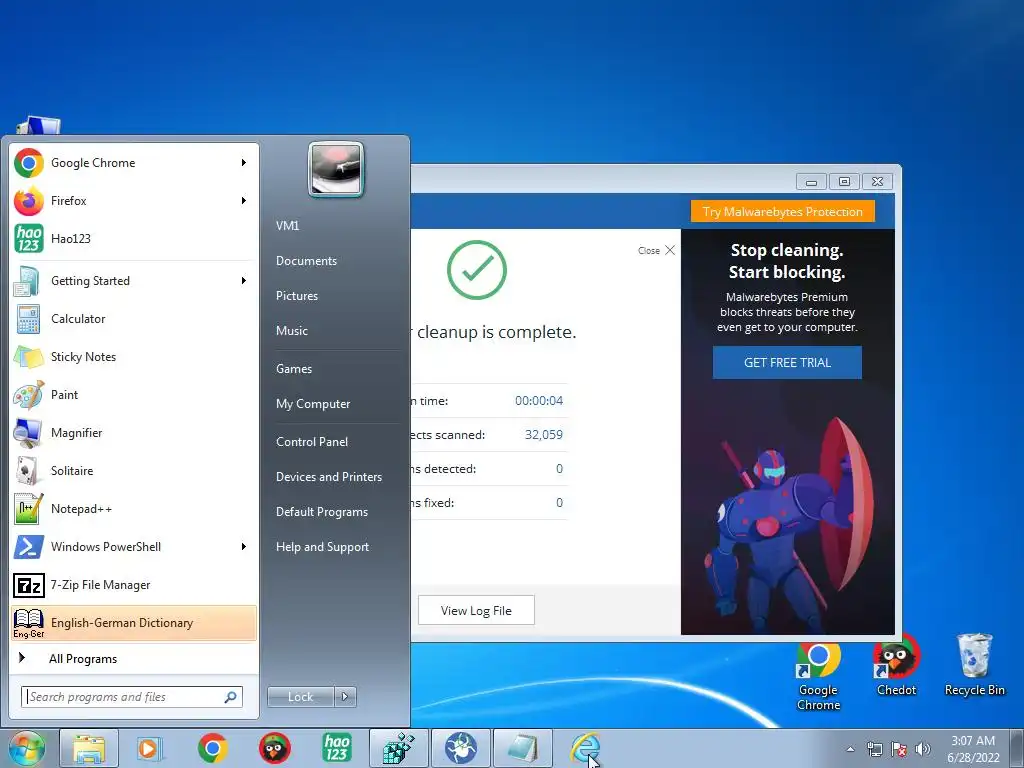Focus the Search programs and files box

(x=132, y=697)
